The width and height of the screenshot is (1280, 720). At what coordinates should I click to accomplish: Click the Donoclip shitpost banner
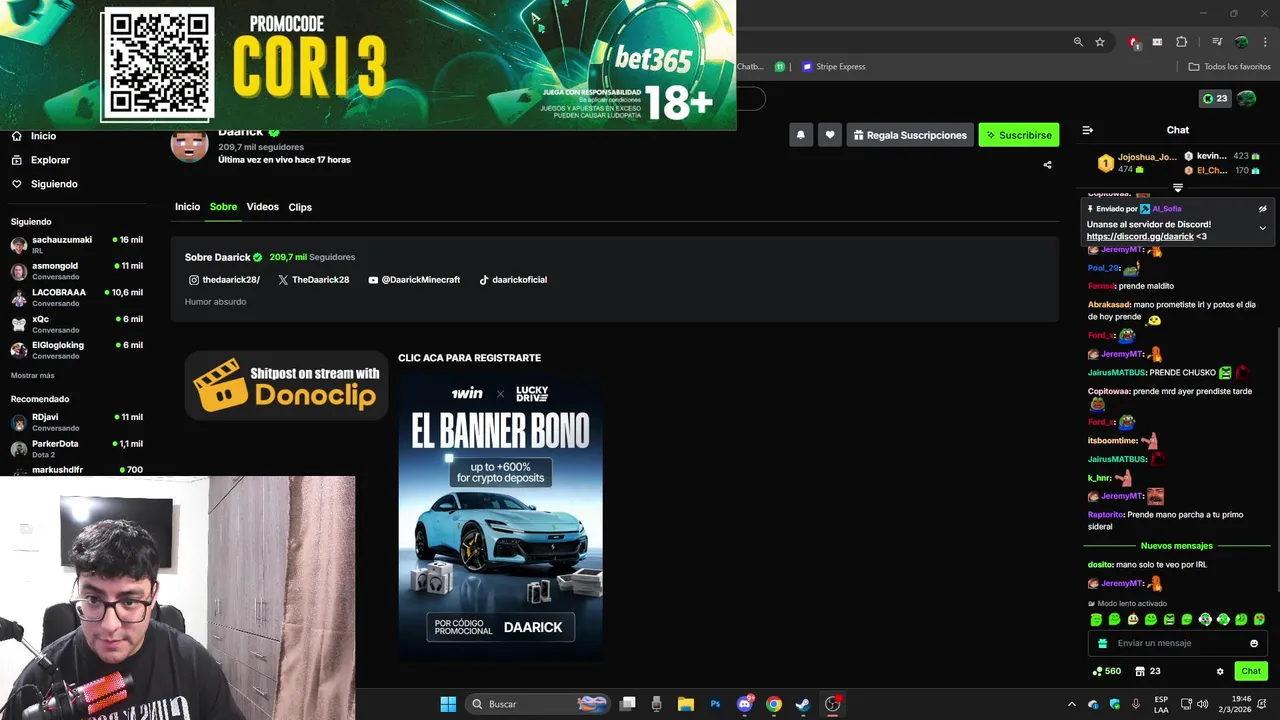click(x=286, y=385)
